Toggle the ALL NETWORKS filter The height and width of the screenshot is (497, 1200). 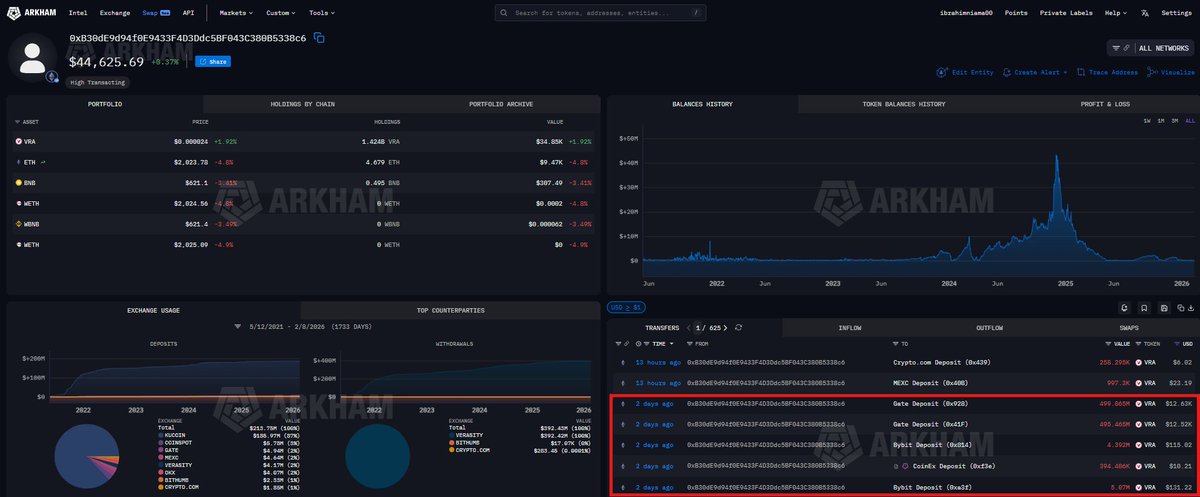pyautogui.click(x=1151, y=47)
